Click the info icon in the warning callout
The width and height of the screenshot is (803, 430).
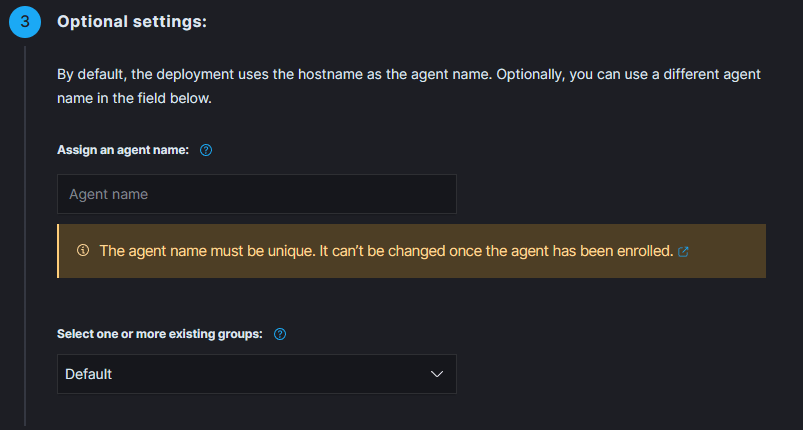[x=83, y=250]
